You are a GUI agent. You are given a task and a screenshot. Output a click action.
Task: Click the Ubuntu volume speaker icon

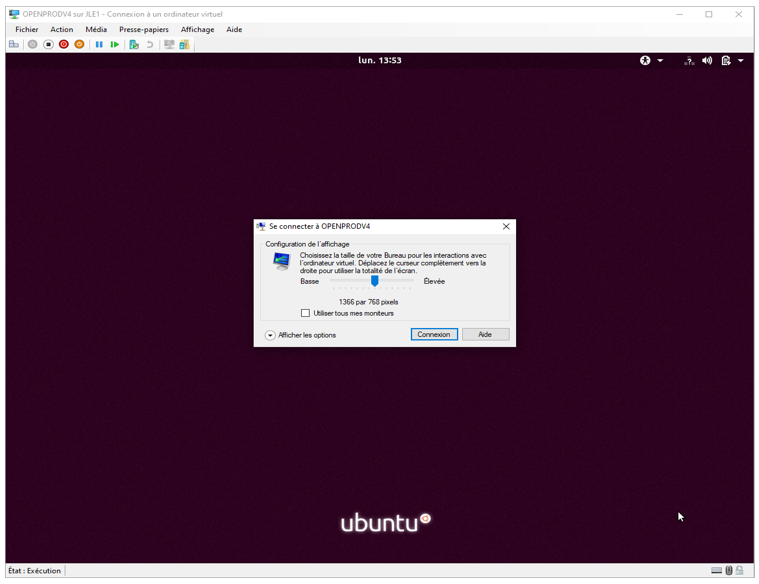pos(707,61)
